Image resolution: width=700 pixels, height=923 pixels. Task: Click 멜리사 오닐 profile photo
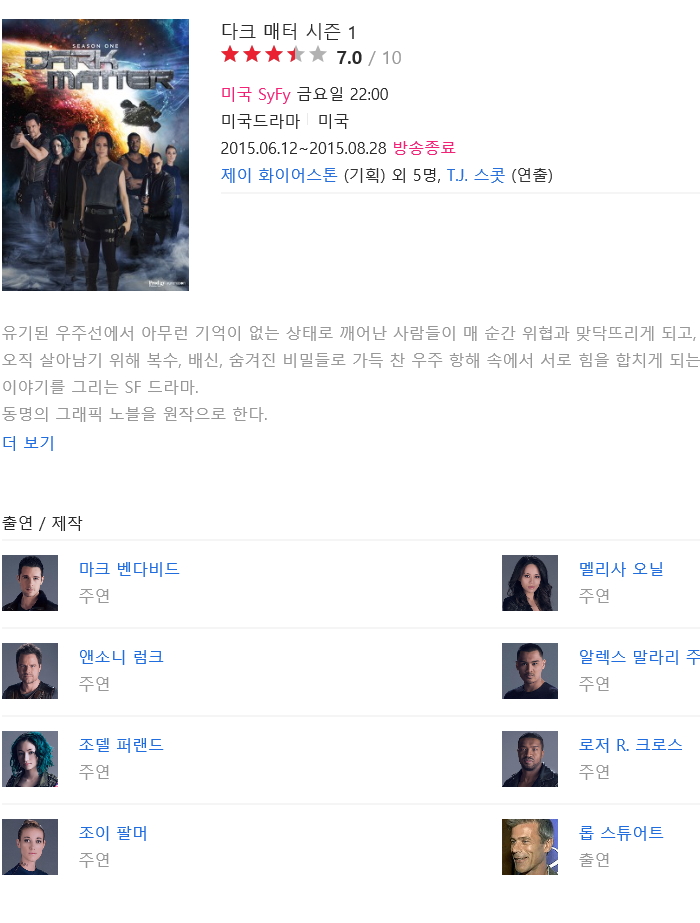pos(530,583)
